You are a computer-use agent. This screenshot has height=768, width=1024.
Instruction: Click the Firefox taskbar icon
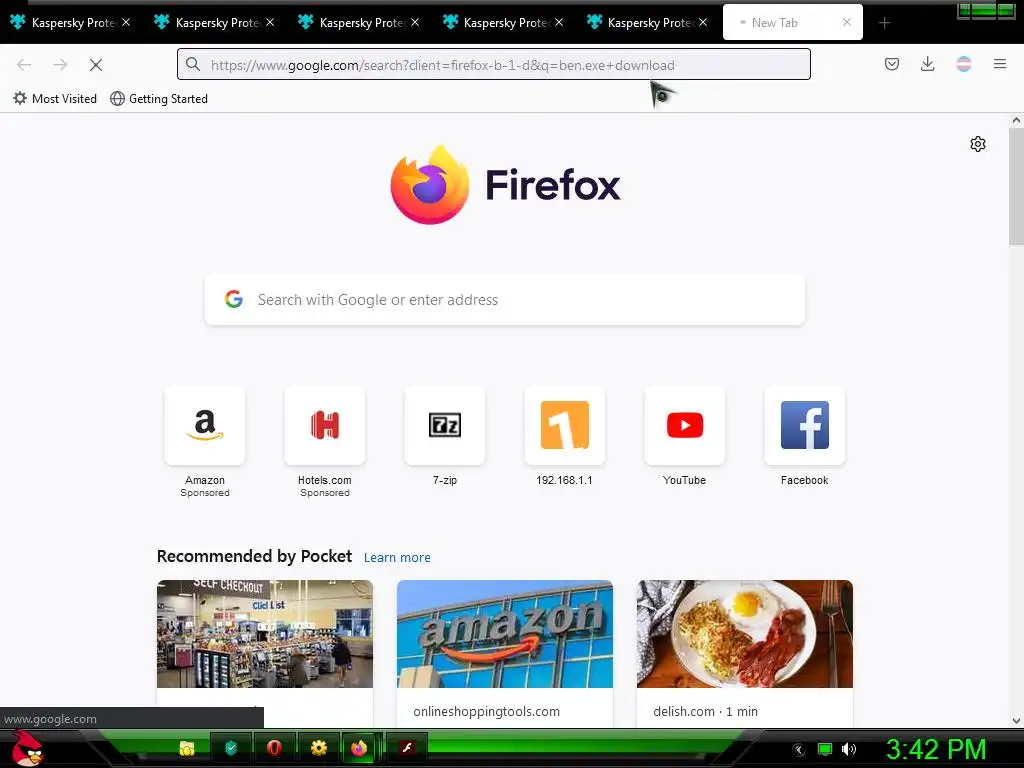(x=359, y=748)
